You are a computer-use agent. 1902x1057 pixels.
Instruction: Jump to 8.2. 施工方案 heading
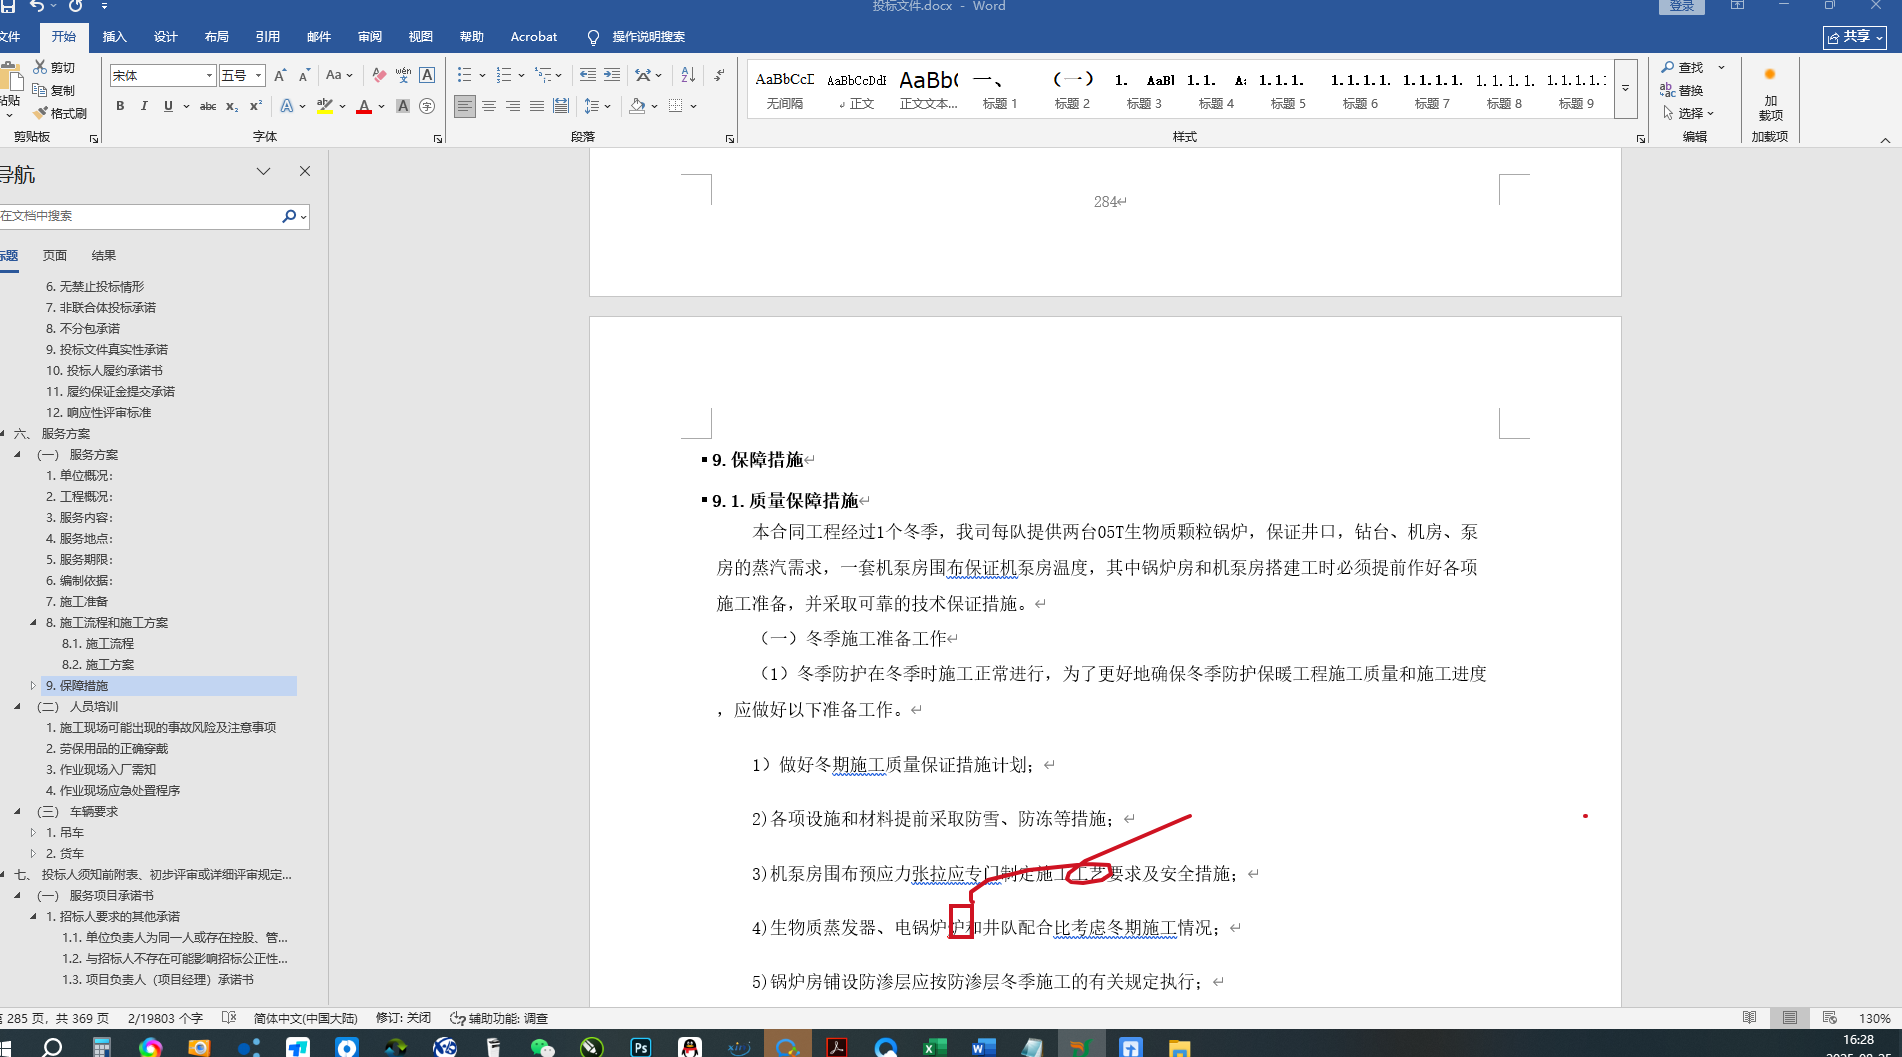pos(98,665)
